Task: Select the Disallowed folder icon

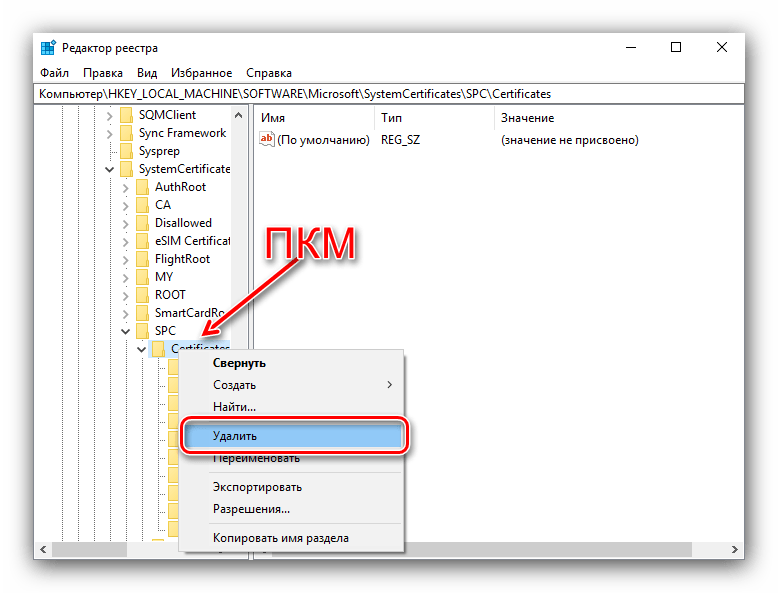Action: [x=142, y=223]
